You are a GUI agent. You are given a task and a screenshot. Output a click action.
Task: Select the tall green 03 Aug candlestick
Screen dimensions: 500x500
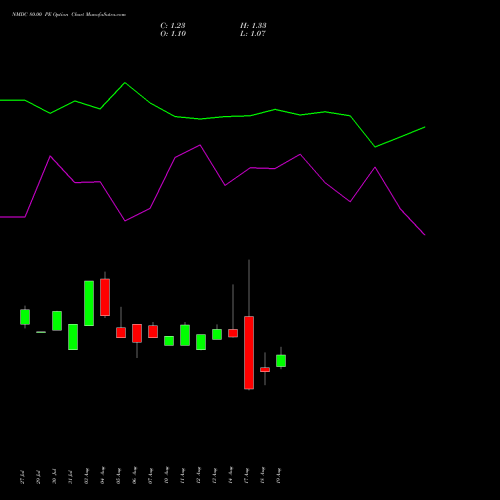(89, 303)
